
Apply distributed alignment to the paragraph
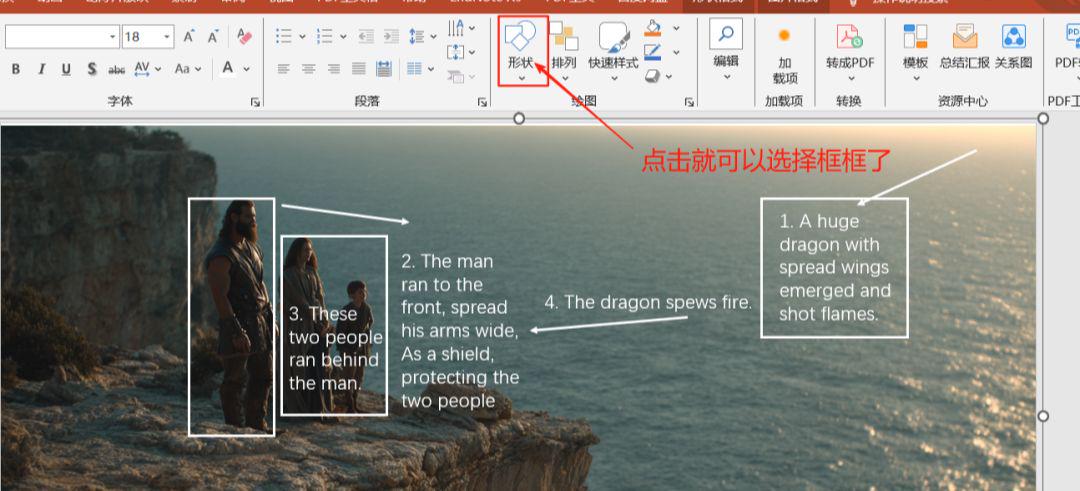point(384,69)
